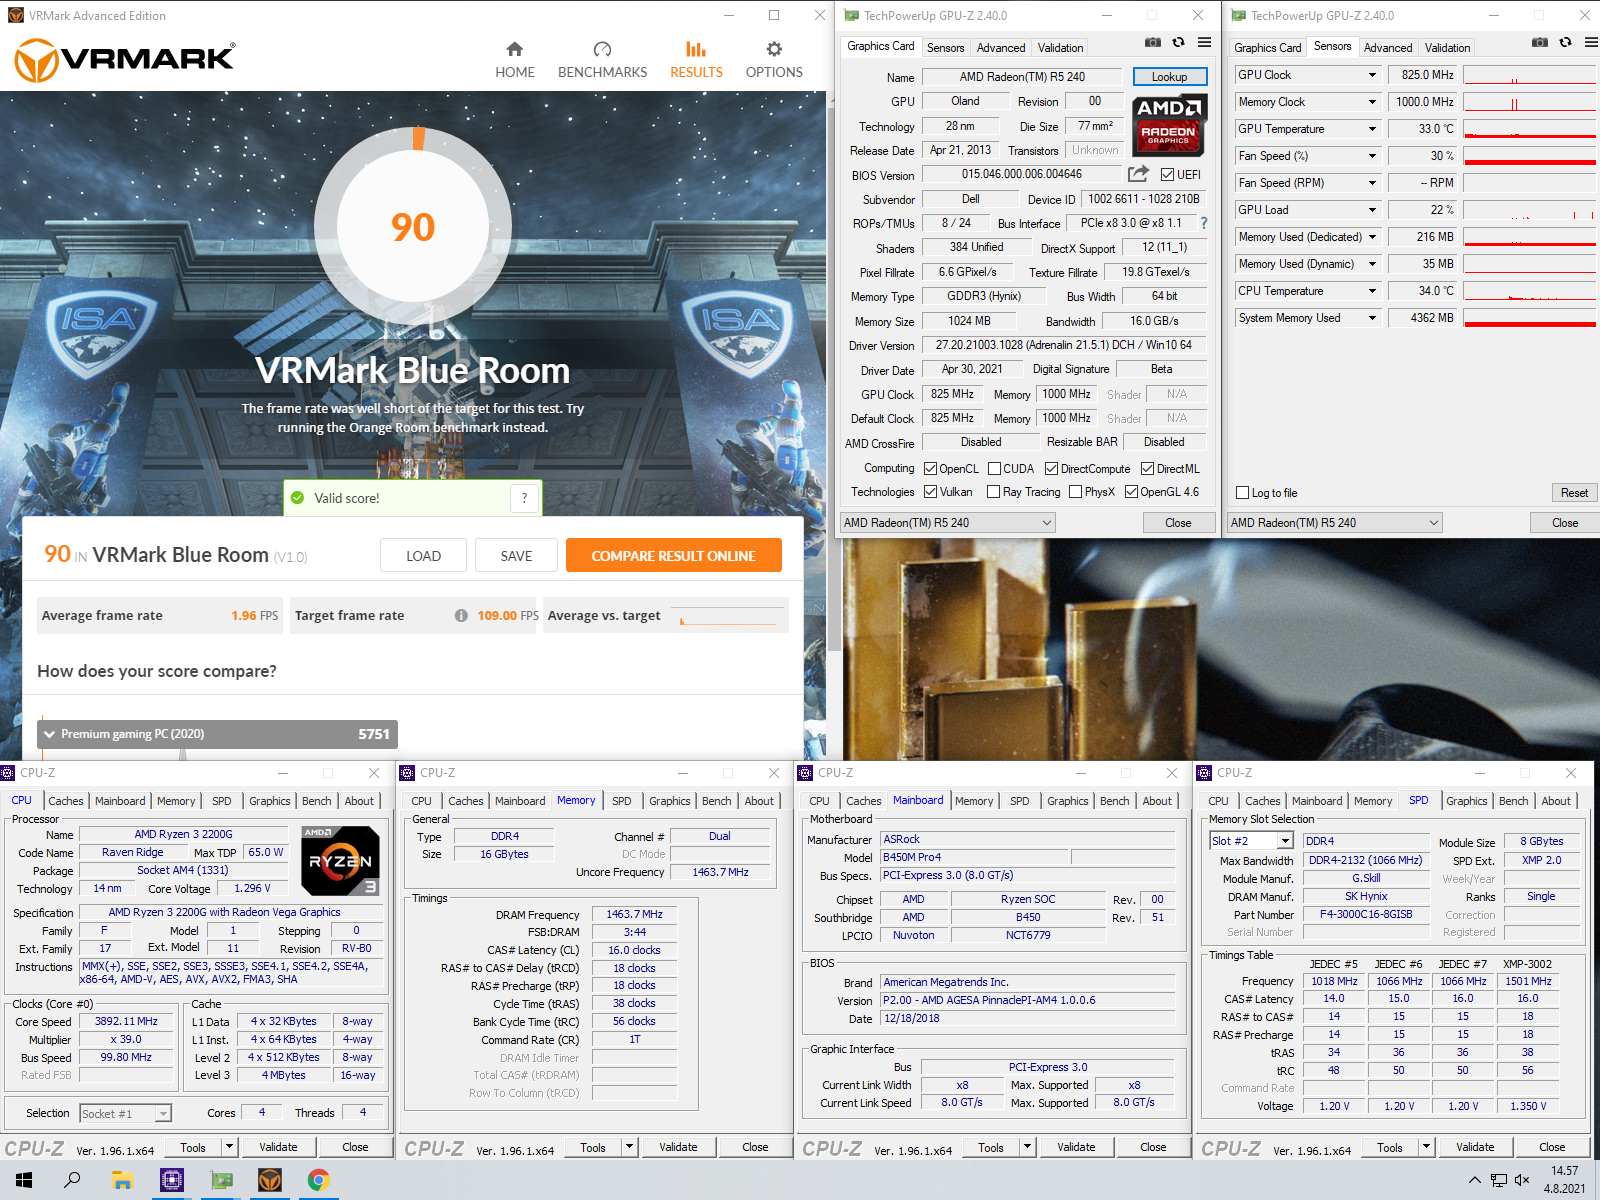Click the Ryzen 3 logo in CPU-Z

(x=340, y=860)
